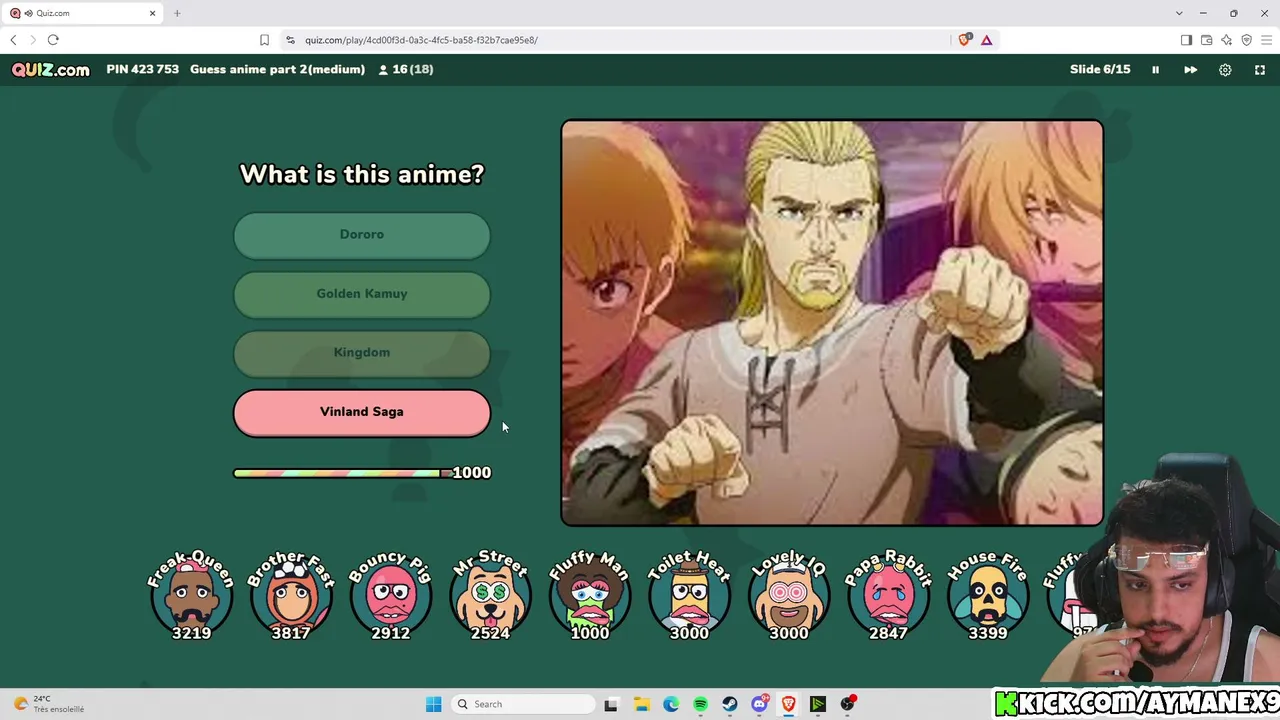
Task: Go back in browser history
Action: point(13,40)
